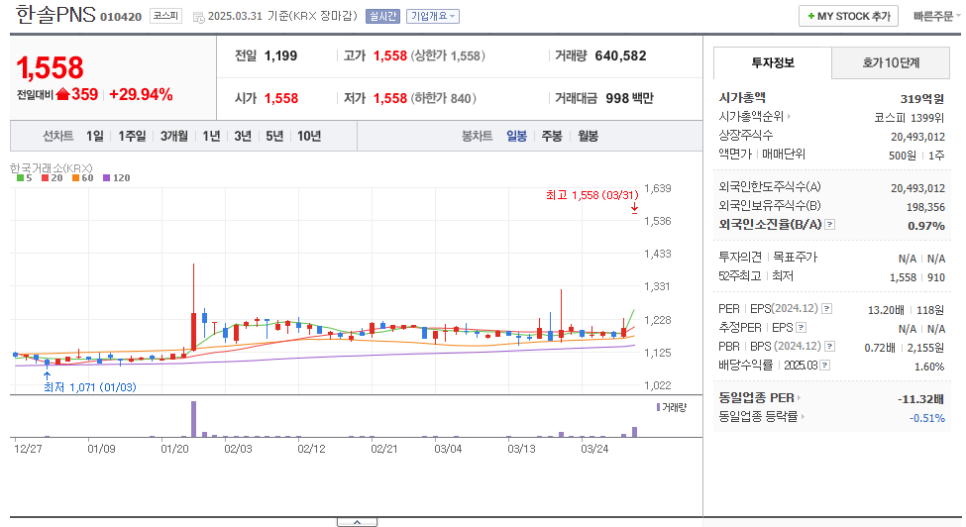Click the calendar icon beside the date
Screen dimensions: 966x527
[198, 17]
